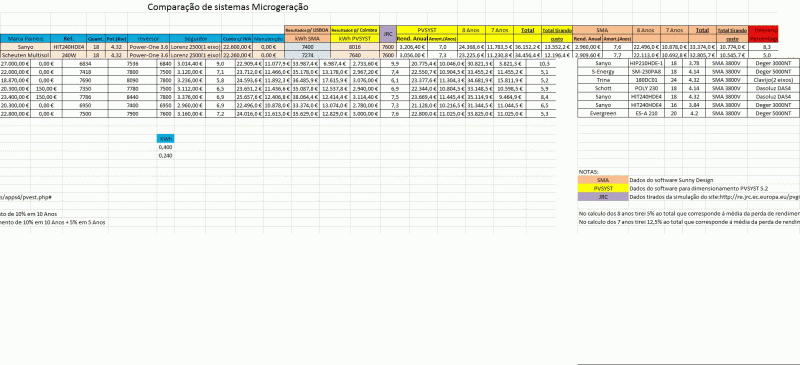The width and height of the screenshot is (800, 365).
Task: Select the '27.000,00 €' cost cell
Action: [x=15, y=63]
